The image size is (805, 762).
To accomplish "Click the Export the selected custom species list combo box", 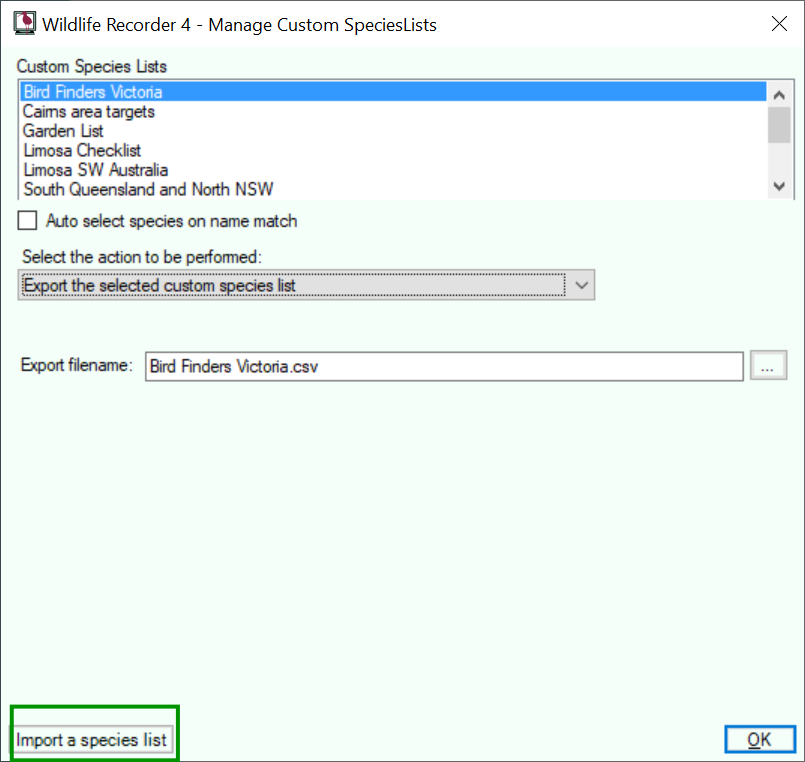I will coord(306,285).
